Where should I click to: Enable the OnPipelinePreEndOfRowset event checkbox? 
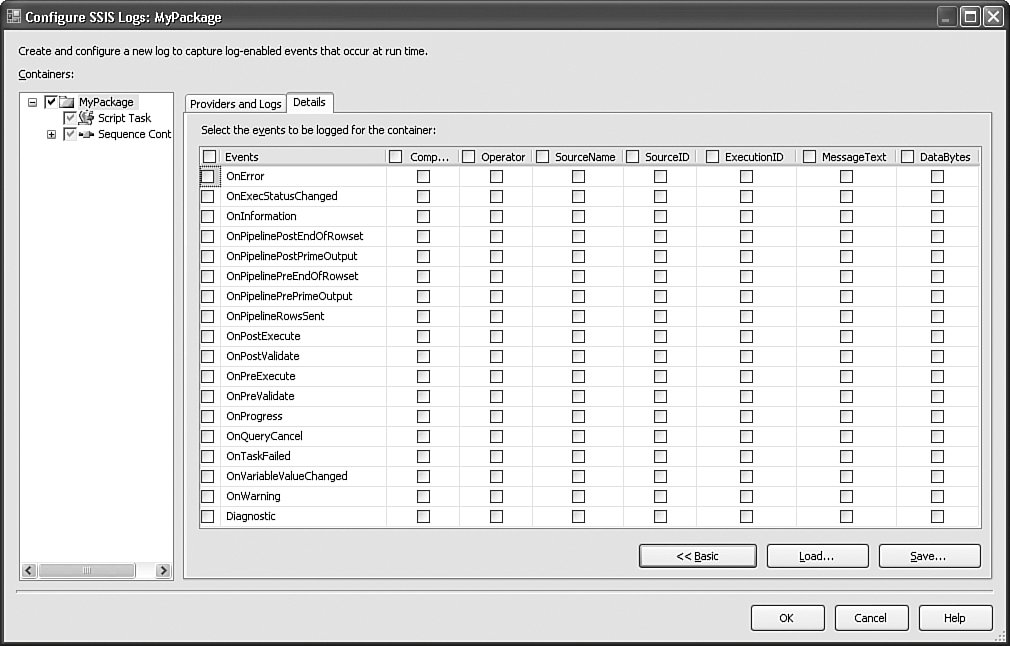coord(207,276)
